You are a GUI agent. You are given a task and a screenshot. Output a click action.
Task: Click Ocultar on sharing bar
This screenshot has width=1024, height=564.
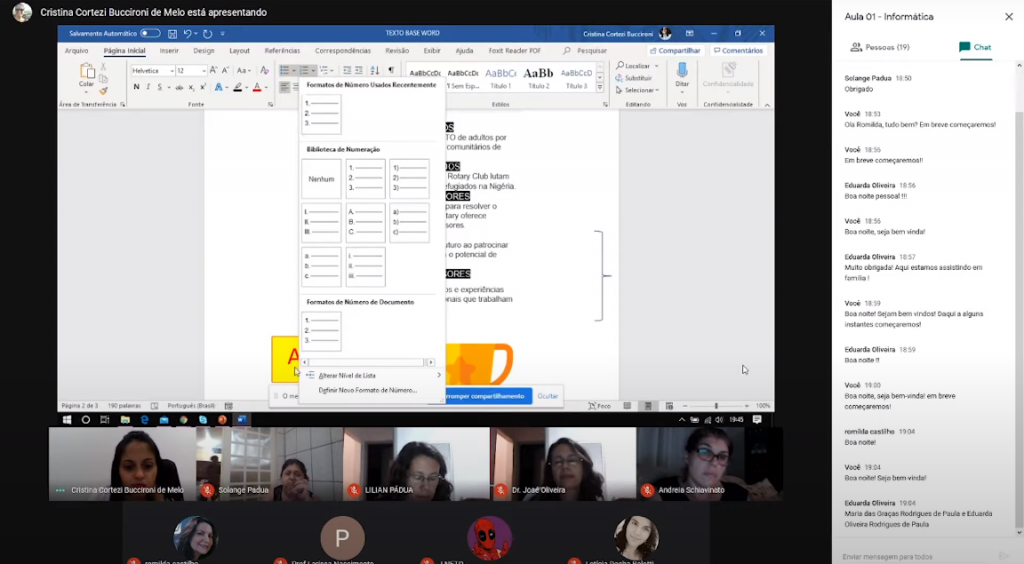coord(548,396)
